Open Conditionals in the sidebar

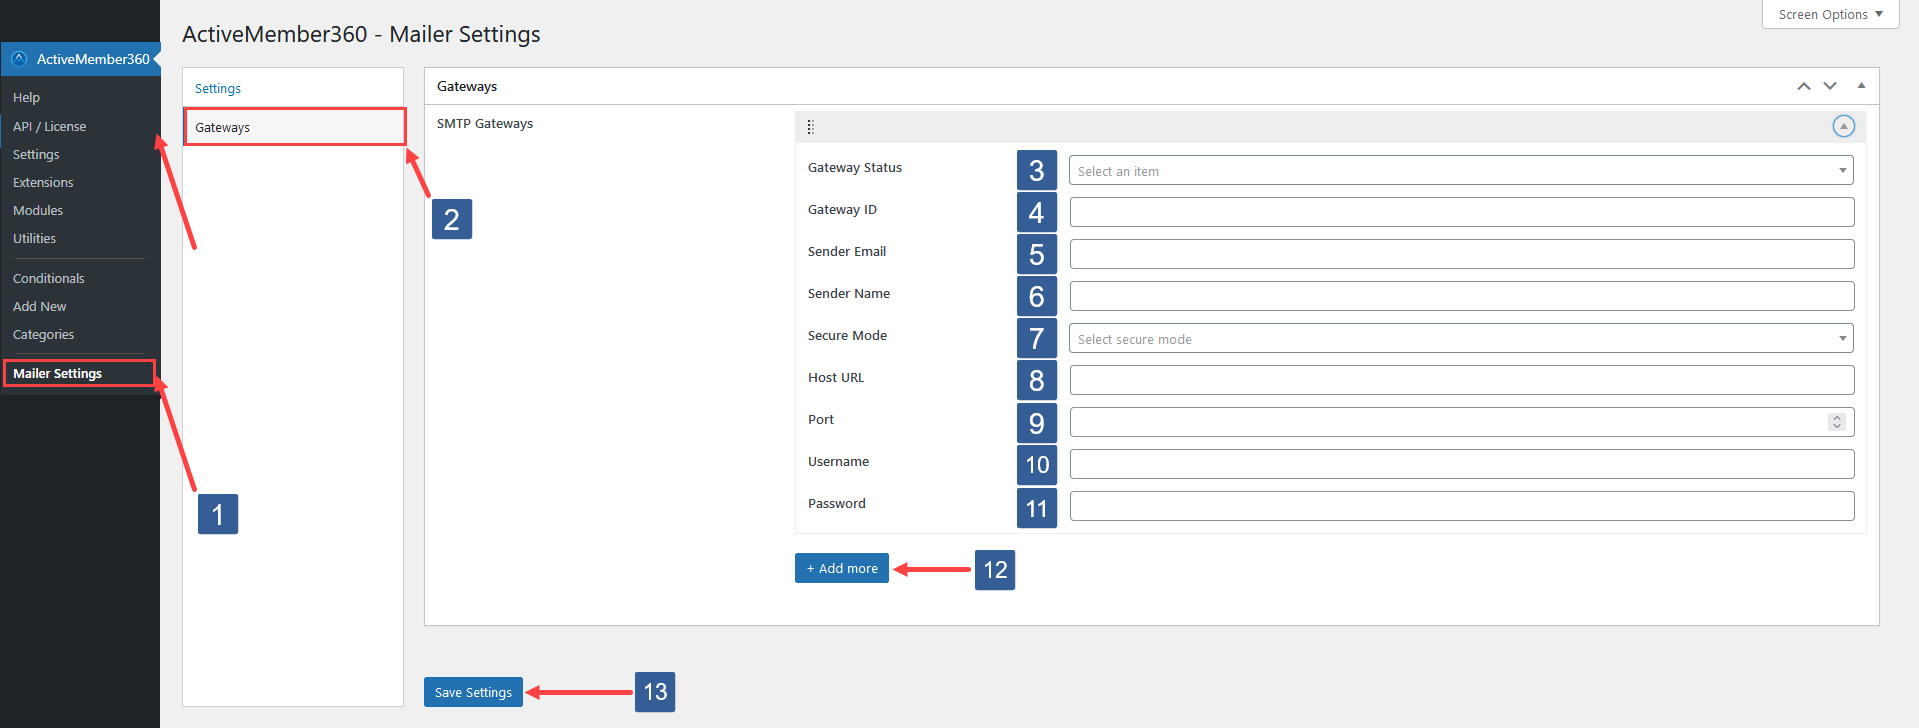pyautogui.click(x=48, y=278)
